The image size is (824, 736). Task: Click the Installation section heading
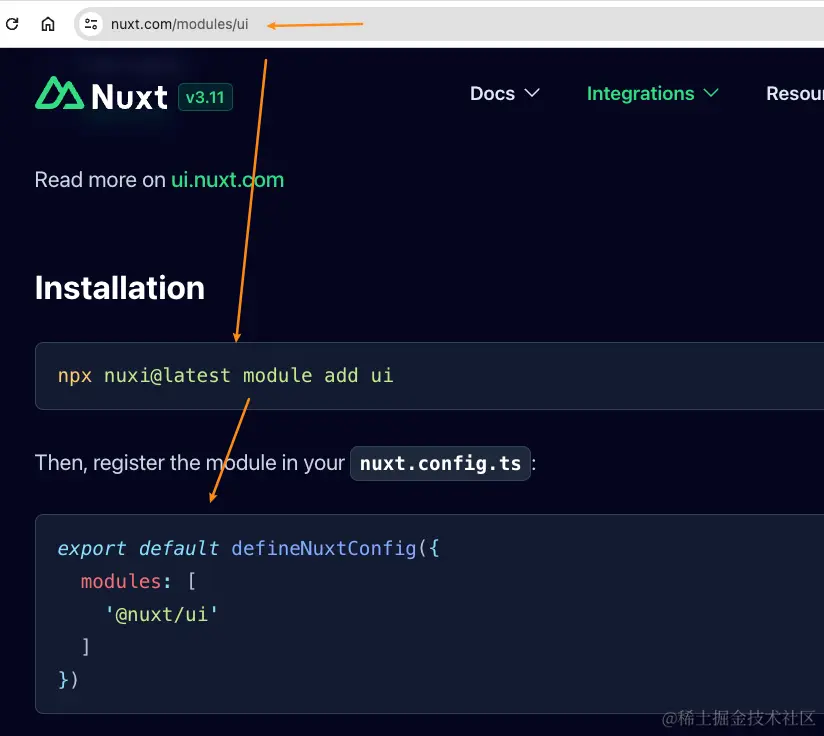click(x=120, y=288)
